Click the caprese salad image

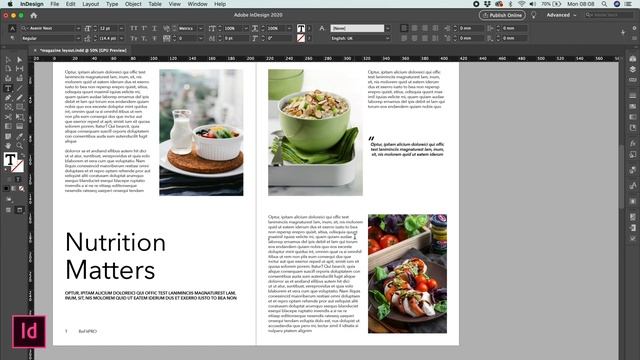(407, 273)
